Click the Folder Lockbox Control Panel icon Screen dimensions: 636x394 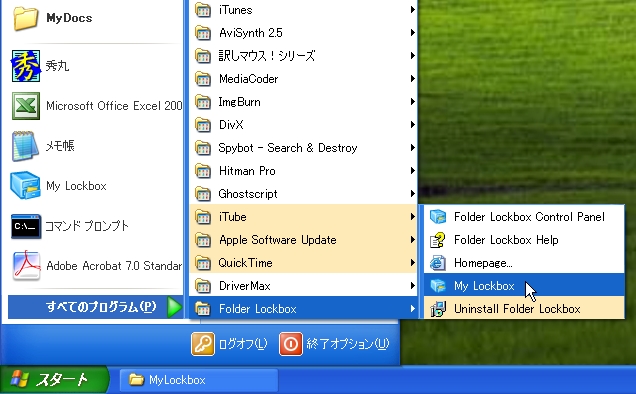coord(438,217)
